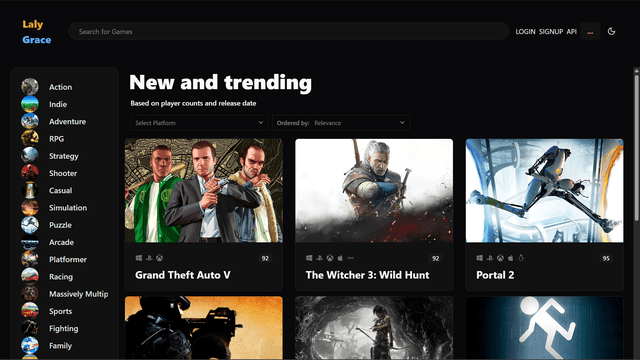Click the 92 score badge on The Witcher 3

(x=436, y=258)
